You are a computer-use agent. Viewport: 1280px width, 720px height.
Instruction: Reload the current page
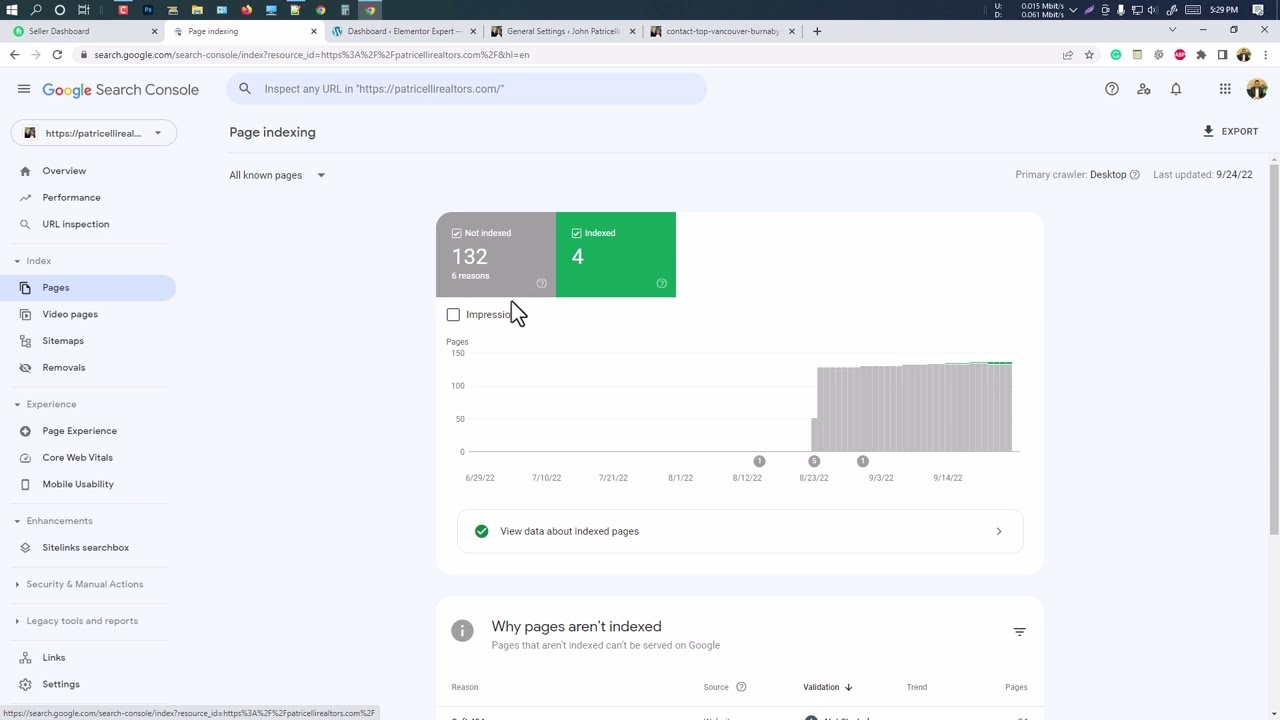pyautogui.click(x=57, y=55)
